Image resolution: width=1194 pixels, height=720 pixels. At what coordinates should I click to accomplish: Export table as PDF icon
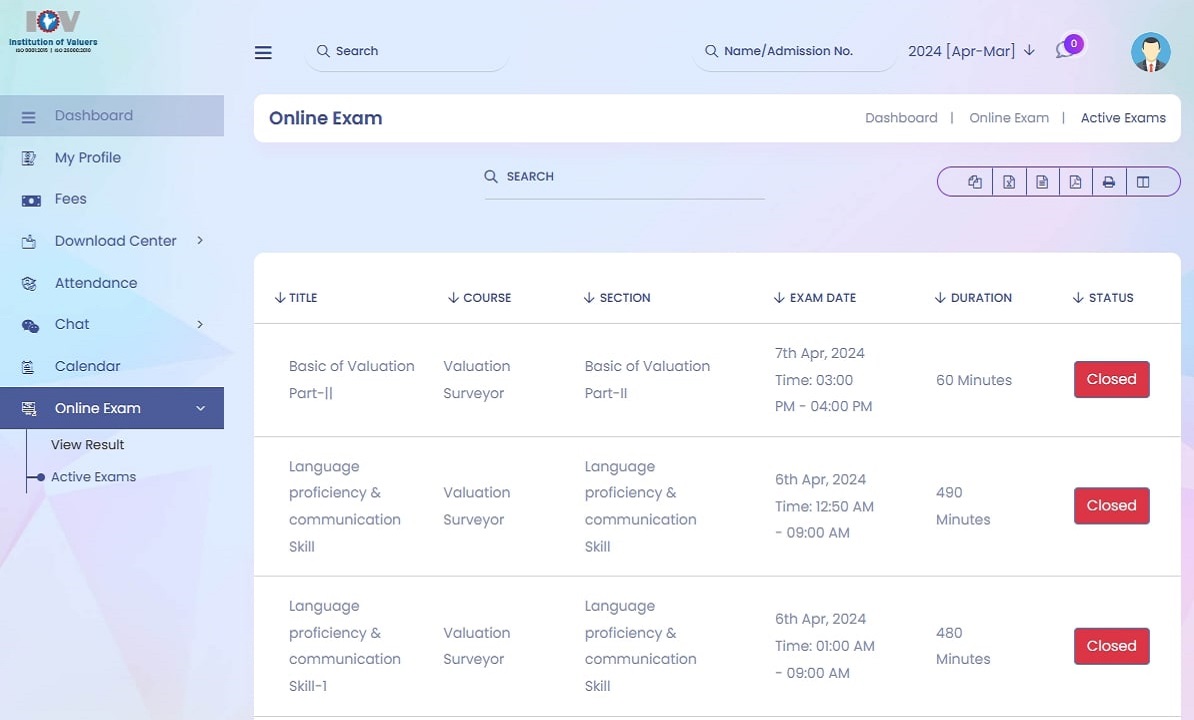1075,182
